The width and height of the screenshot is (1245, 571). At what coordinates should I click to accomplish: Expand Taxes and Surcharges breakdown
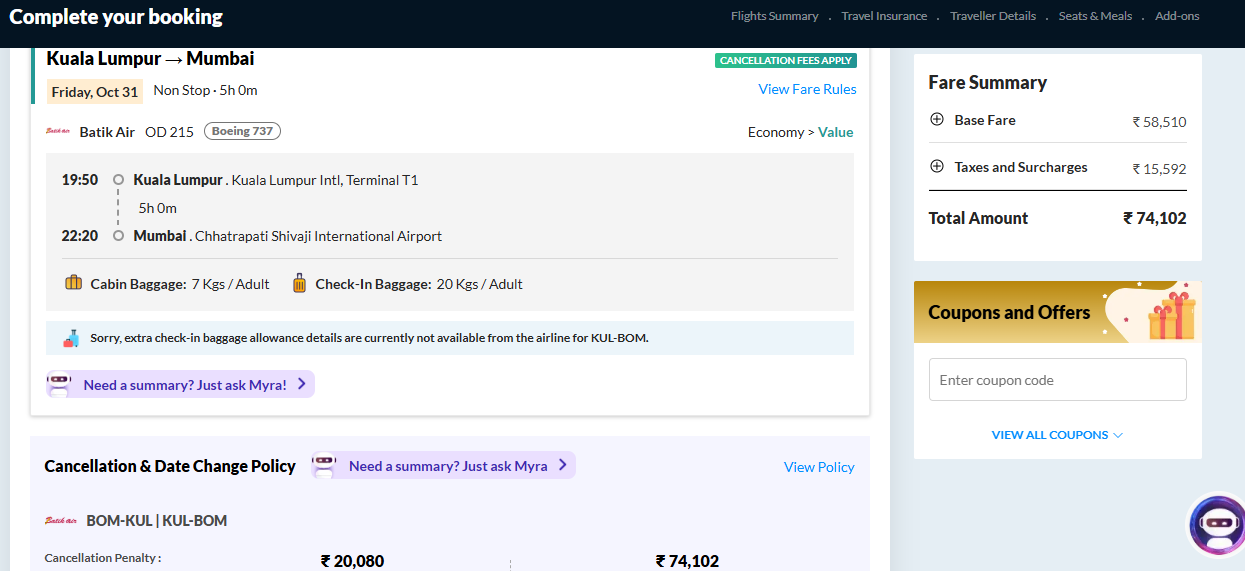[937, 166]
